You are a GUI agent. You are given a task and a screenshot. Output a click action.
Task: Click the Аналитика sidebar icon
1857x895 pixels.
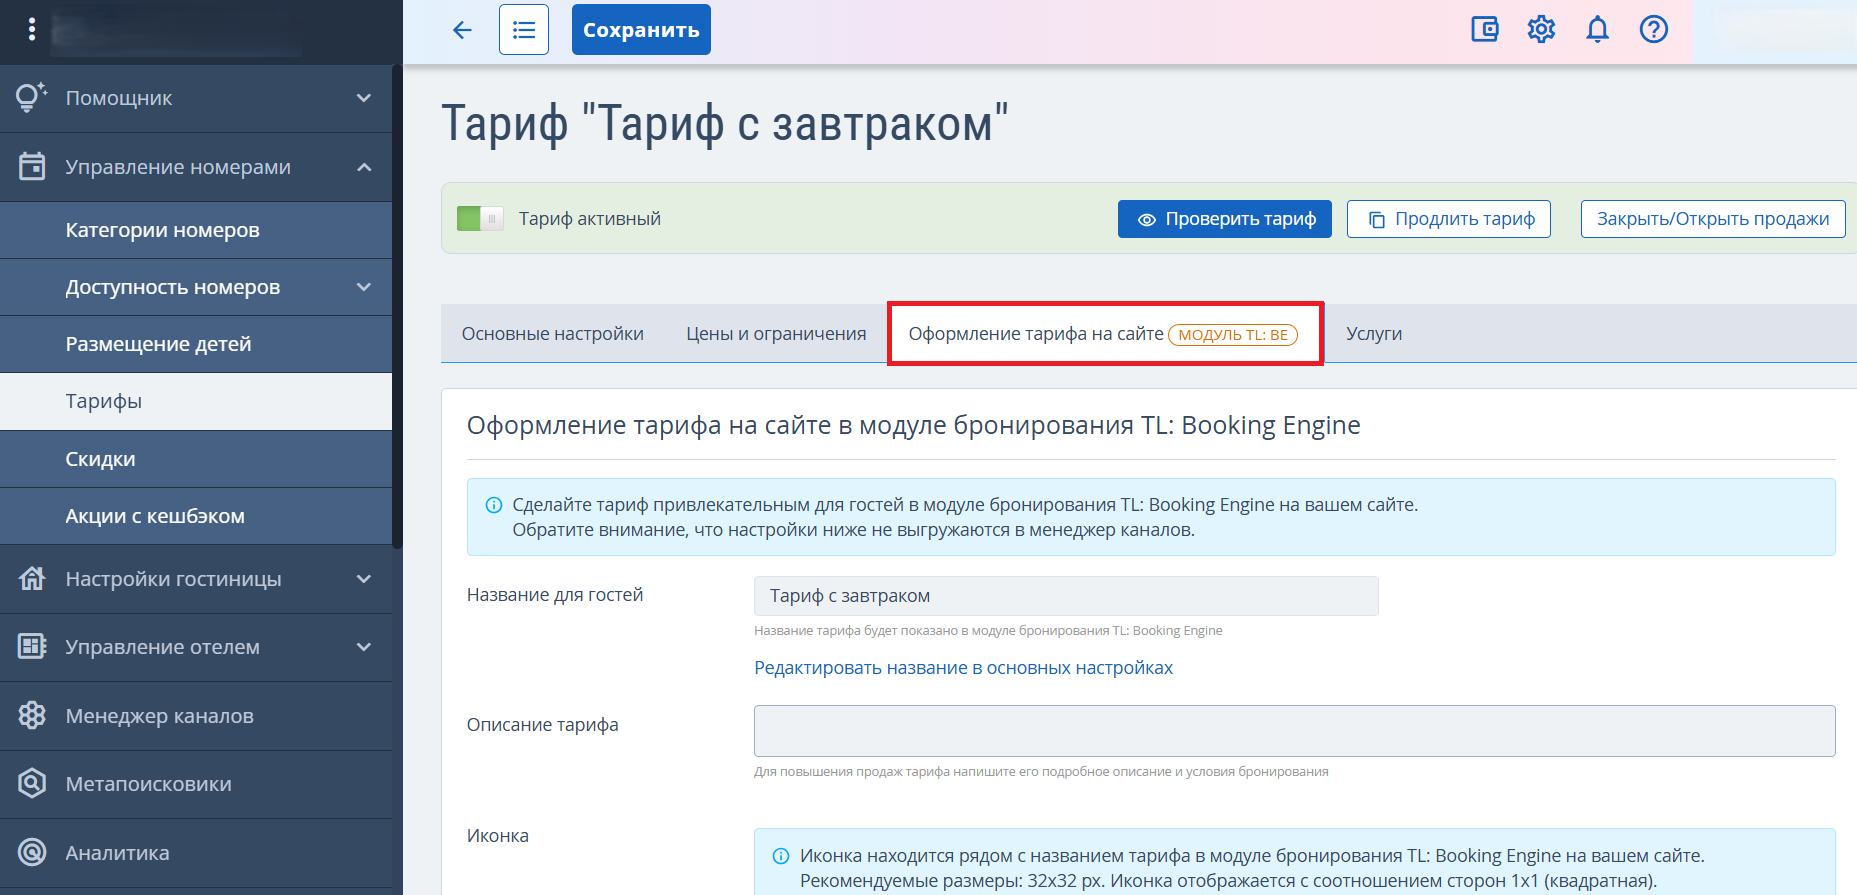(32, 852)
